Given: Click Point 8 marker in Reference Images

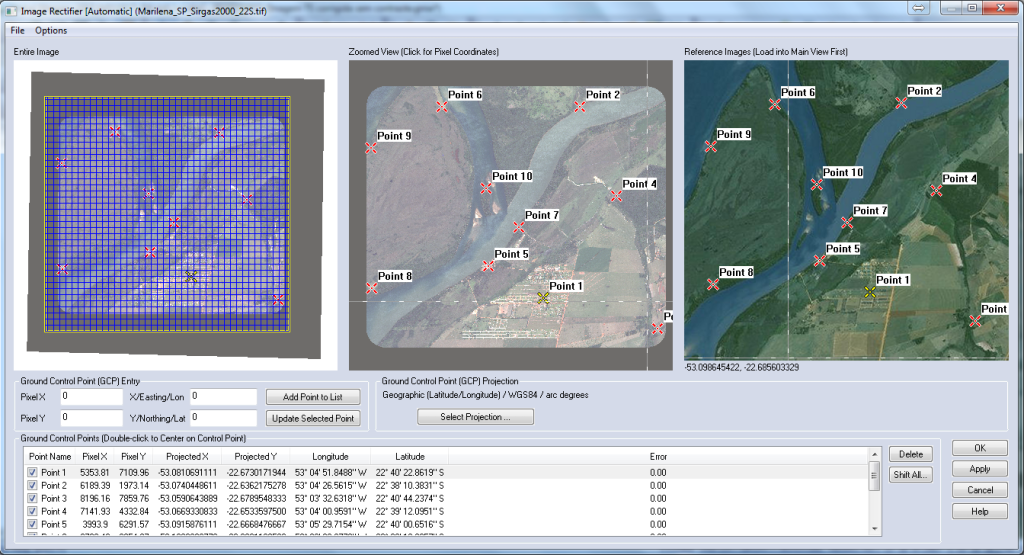Looking at the screenshot, I should click(x=713, y=284).
